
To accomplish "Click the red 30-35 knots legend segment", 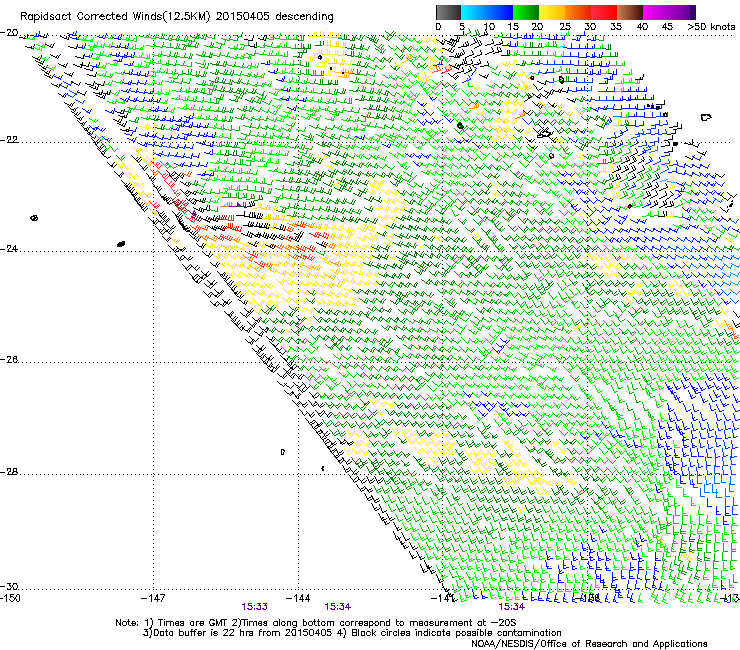I will [x=604, y=12].
